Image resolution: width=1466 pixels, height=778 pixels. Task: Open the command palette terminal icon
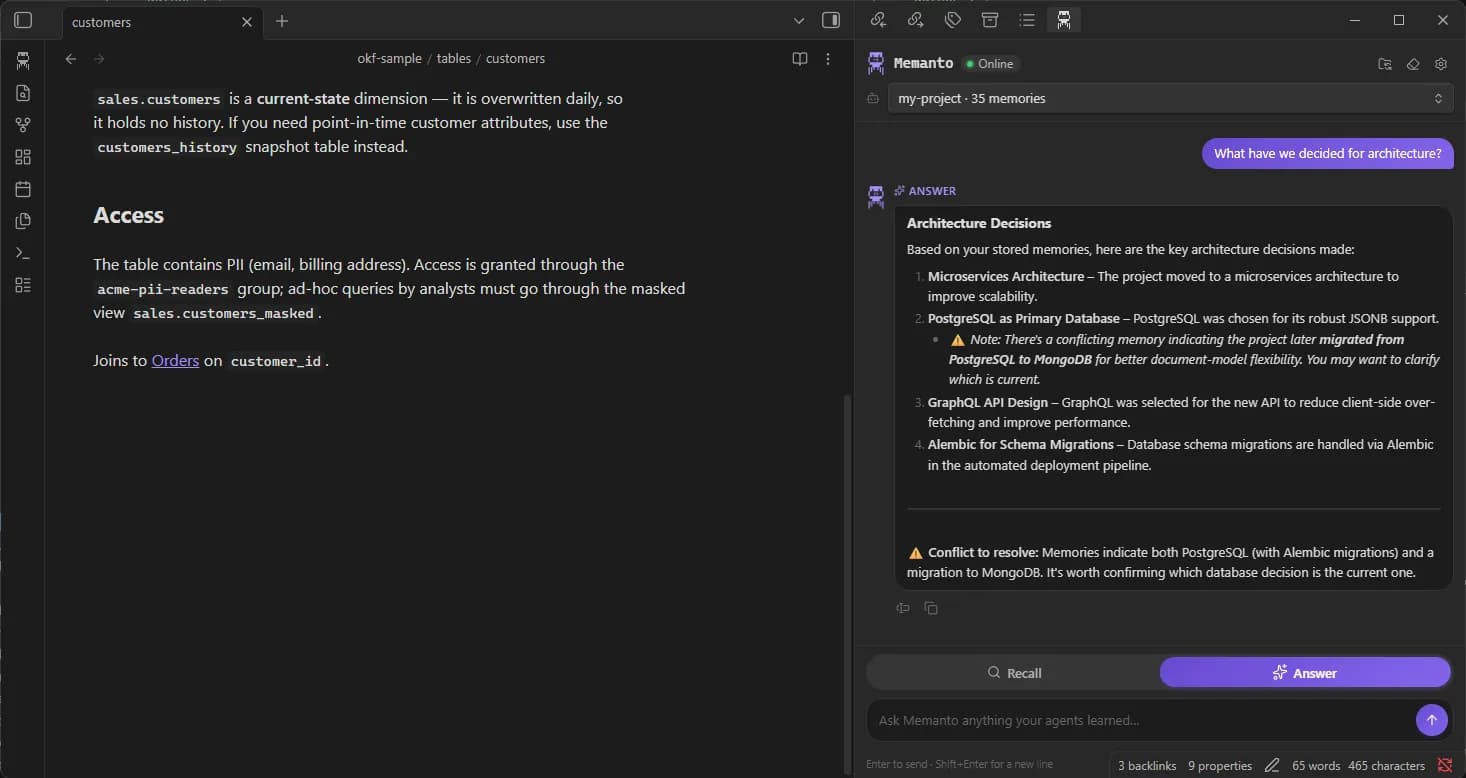(23, 253)
